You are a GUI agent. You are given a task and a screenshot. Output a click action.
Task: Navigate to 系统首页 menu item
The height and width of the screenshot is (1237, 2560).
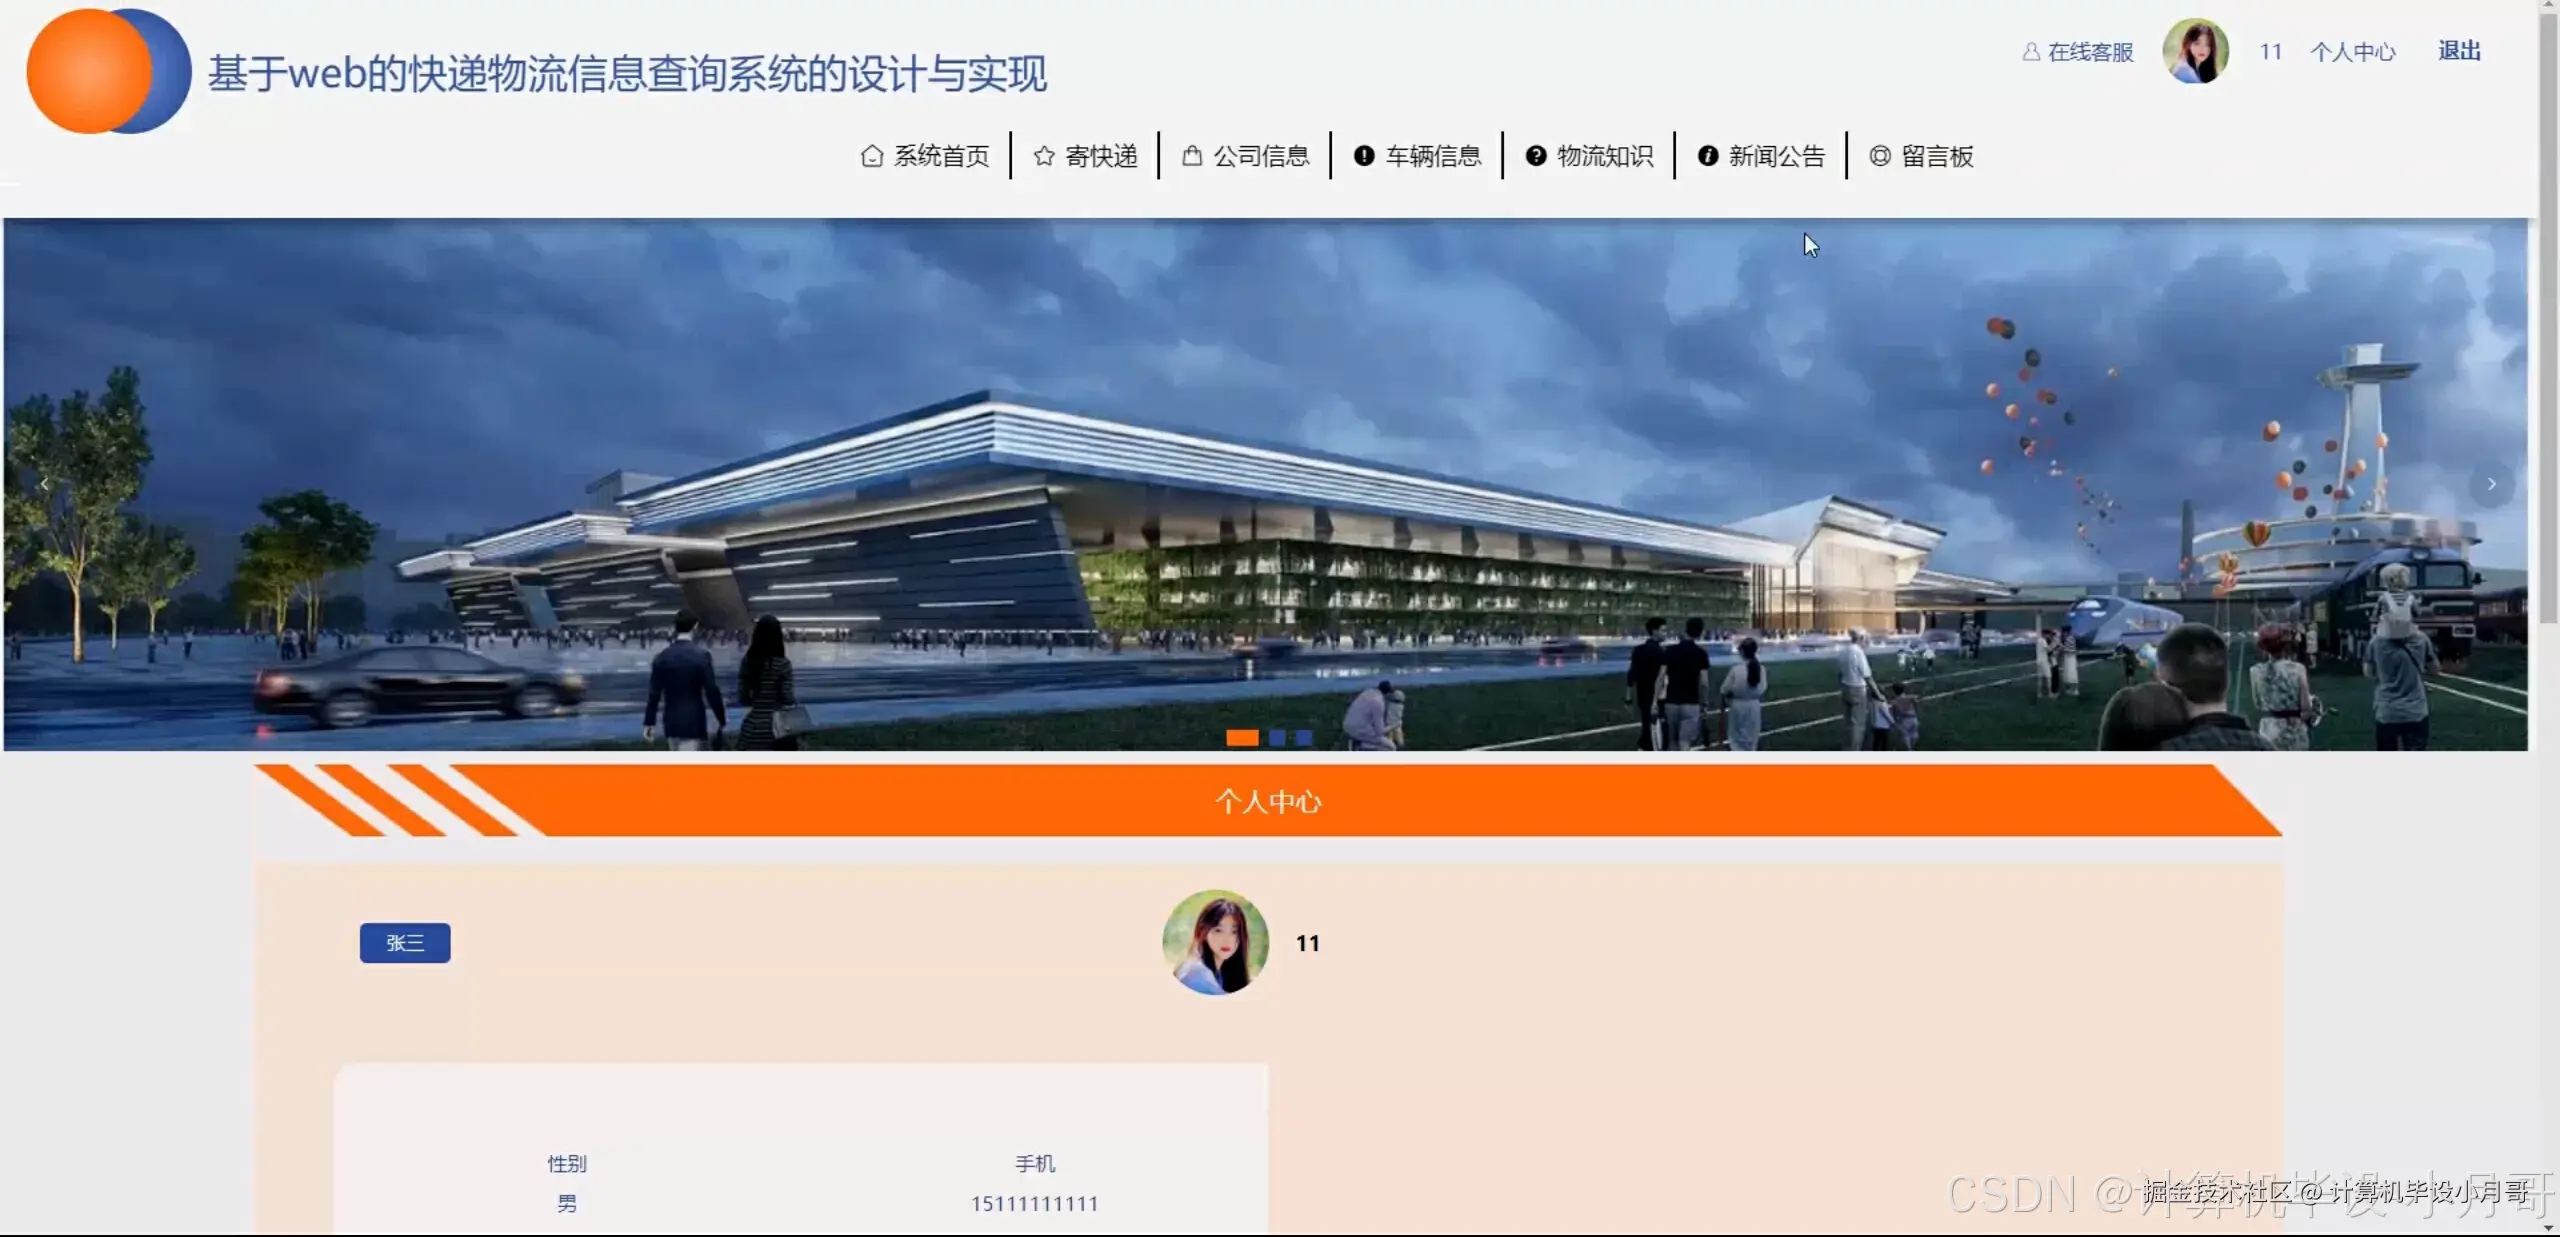[941, 155]
